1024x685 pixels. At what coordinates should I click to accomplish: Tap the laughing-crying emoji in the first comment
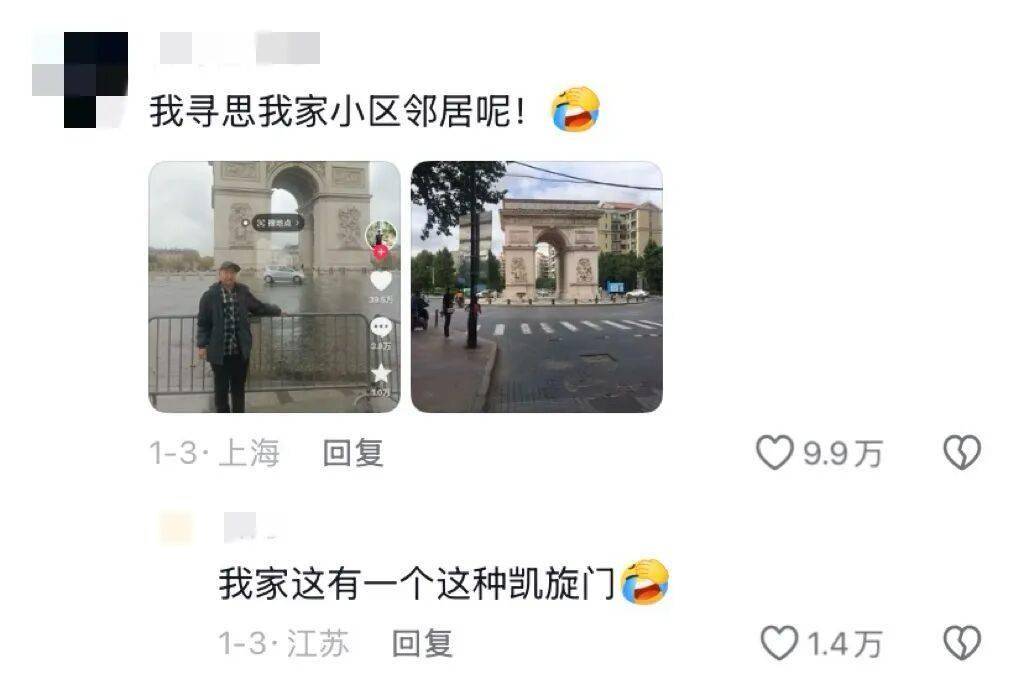(x=575, y=109)
